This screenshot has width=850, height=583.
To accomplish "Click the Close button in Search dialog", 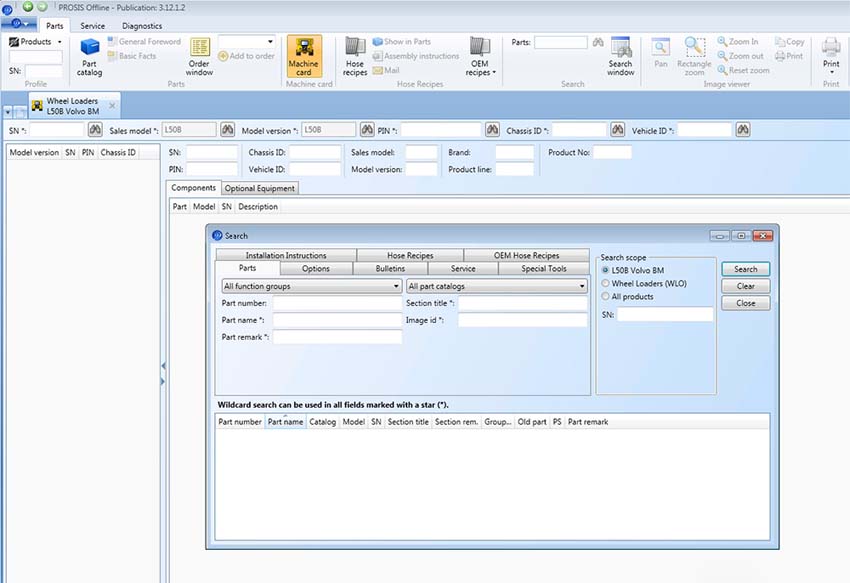I will pyautogui.click(x=746, y=303).
